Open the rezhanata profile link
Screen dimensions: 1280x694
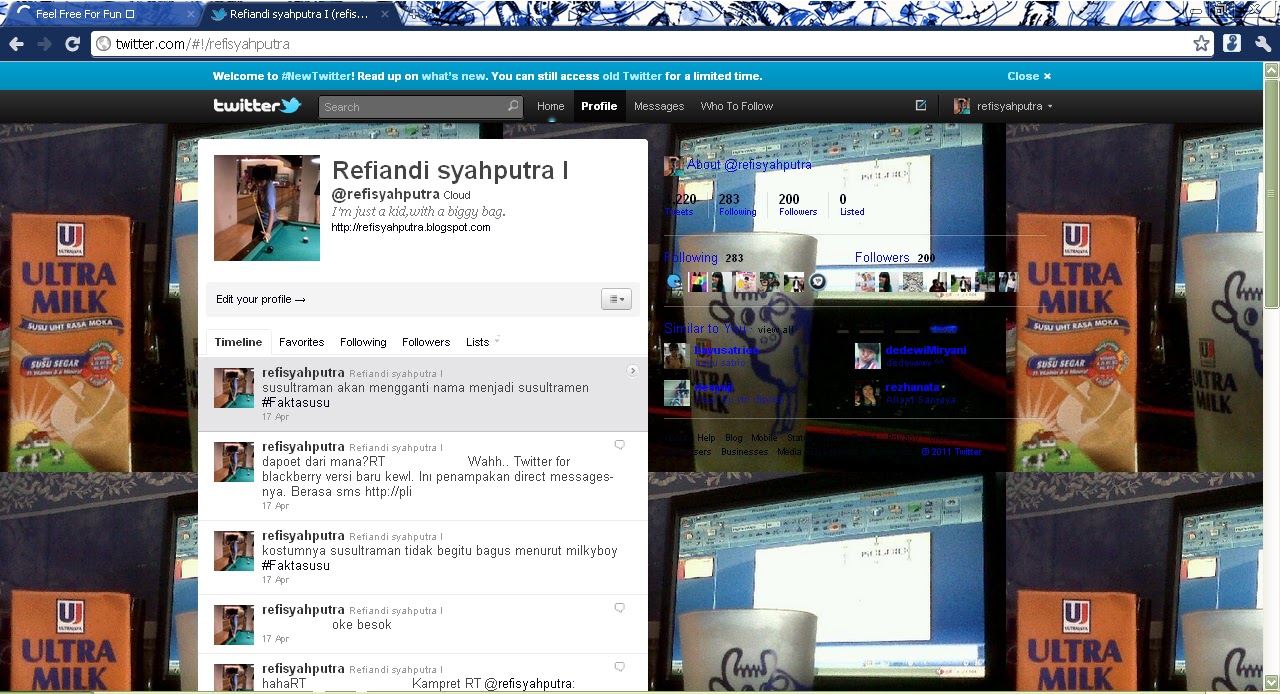(913, 387)
